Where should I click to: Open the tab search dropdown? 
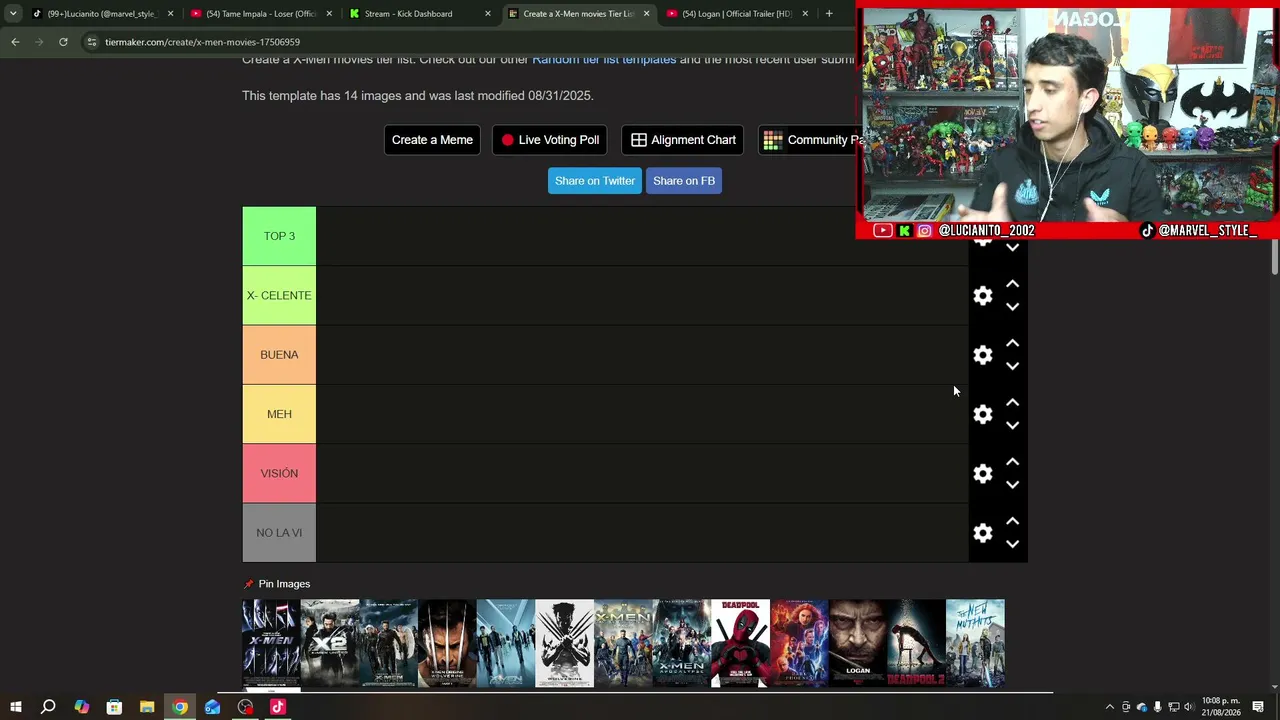pyautogui.click(x=13, y=14)
